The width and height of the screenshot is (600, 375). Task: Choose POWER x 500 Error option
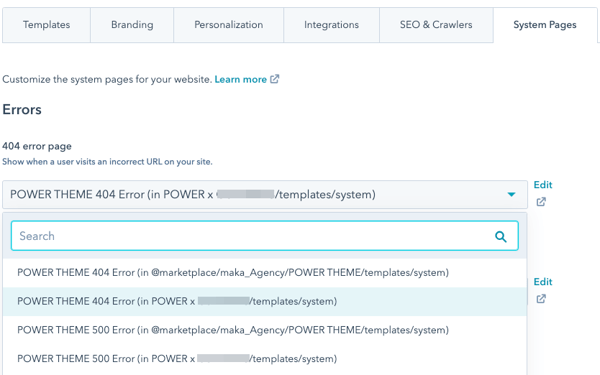[x=265, y=359]
